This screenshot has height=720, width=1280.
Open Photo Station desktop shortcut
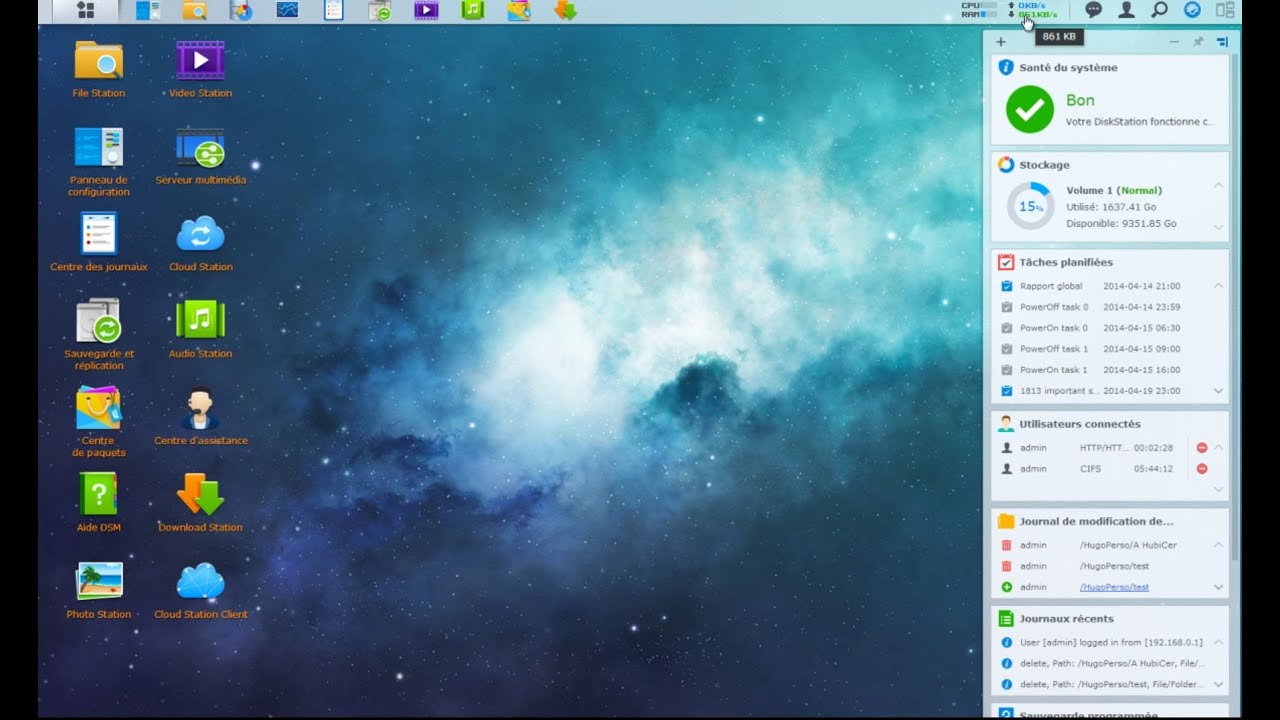(x=99, y=590)
